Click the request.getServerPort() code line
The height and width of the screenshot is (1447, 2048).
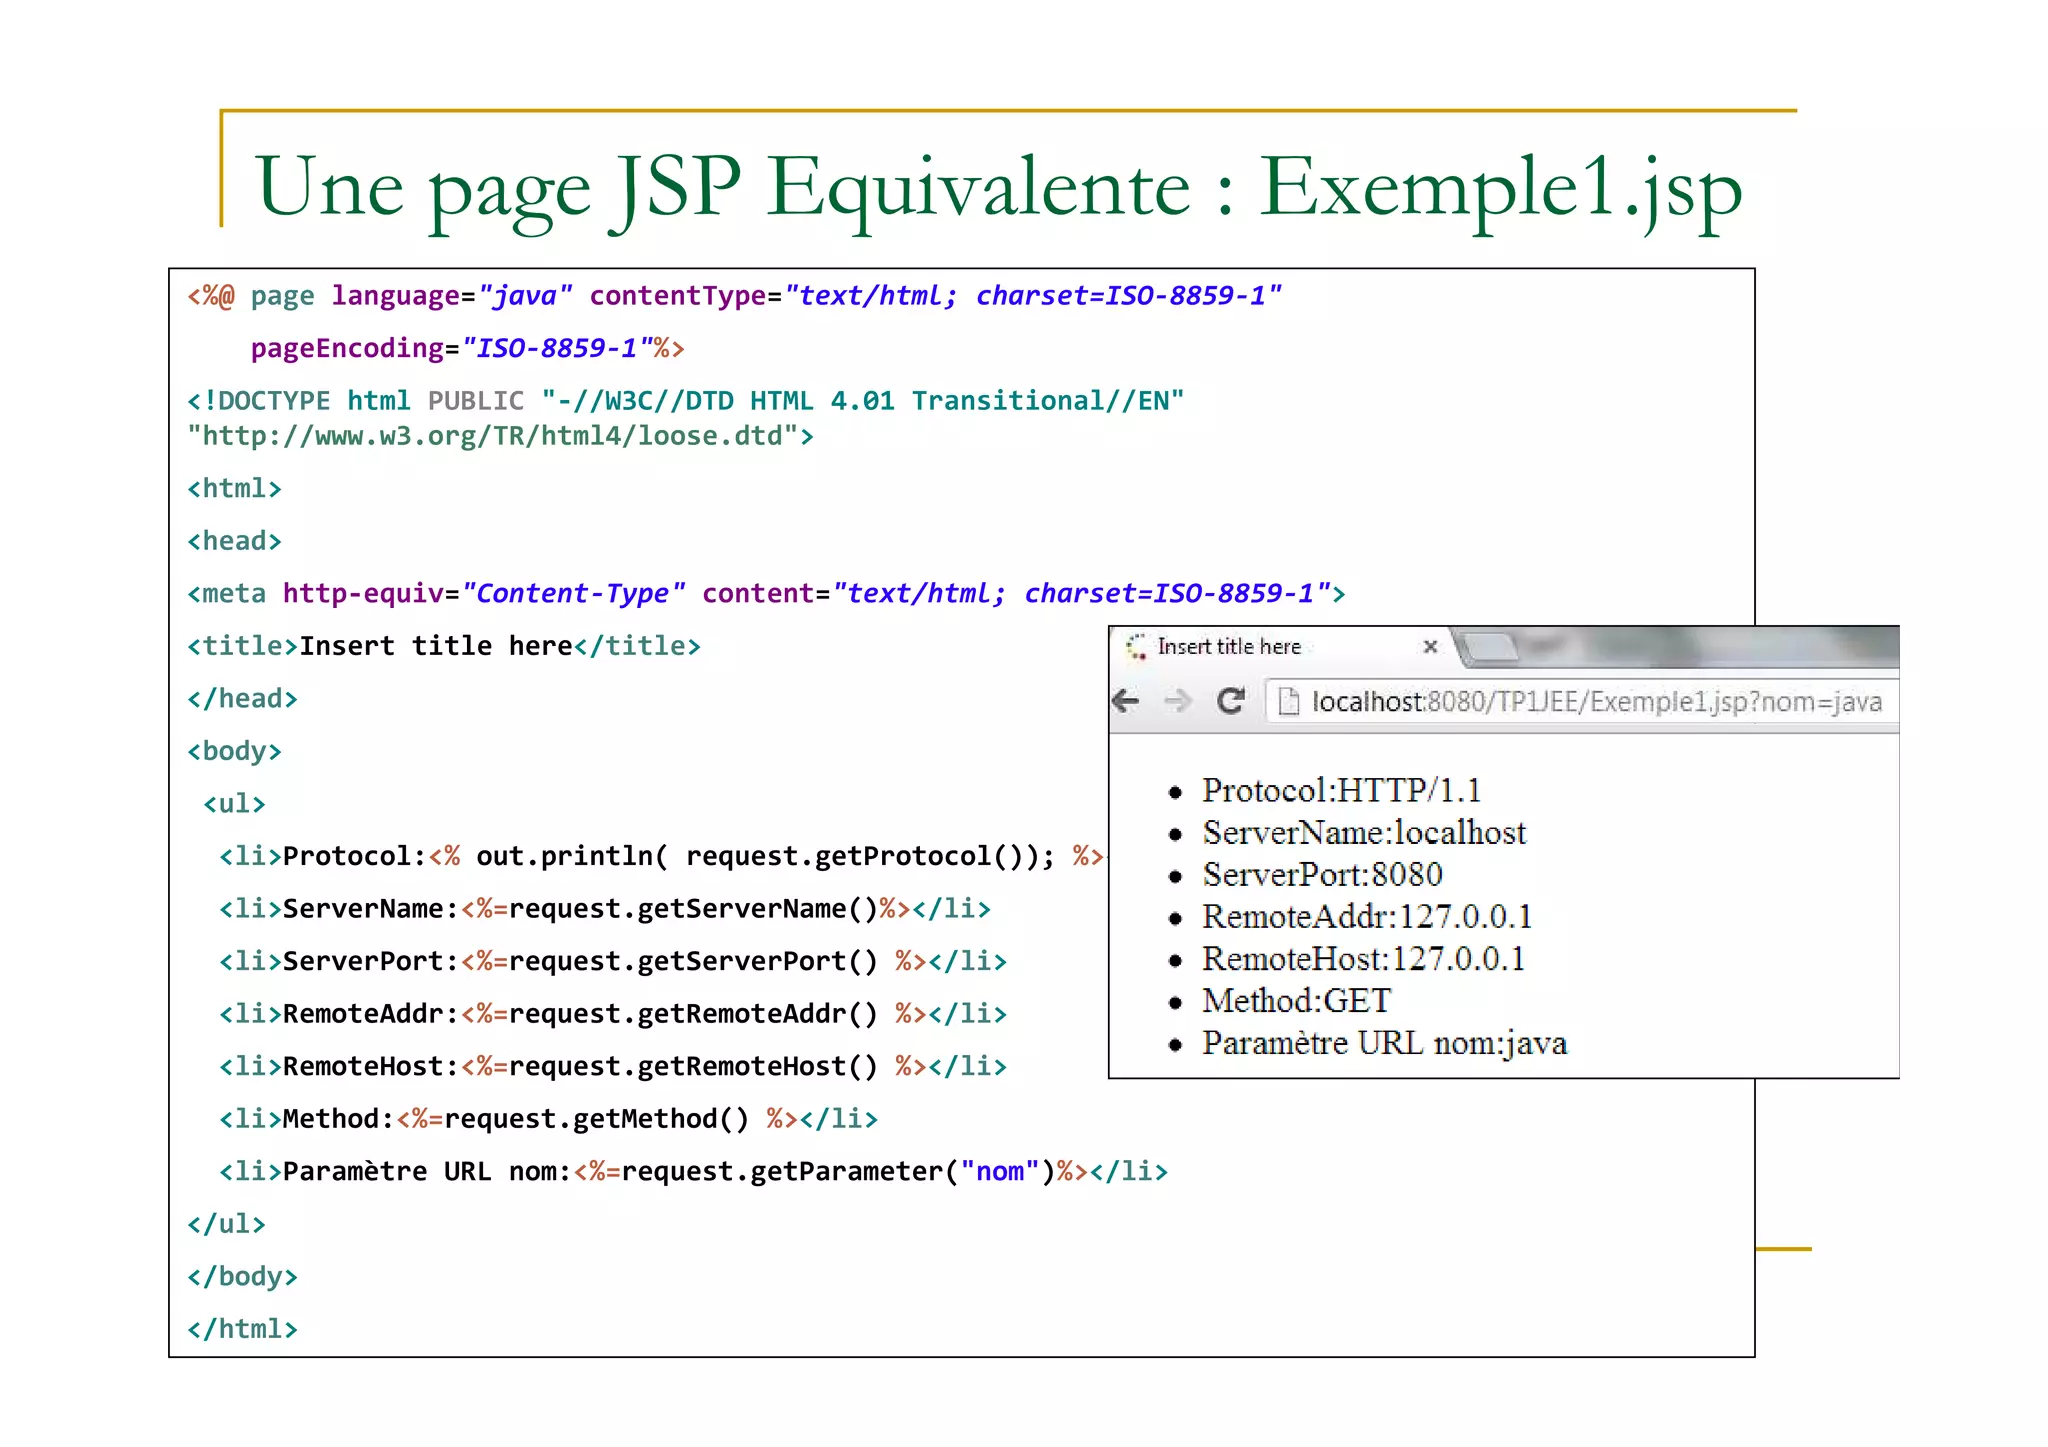613,962
